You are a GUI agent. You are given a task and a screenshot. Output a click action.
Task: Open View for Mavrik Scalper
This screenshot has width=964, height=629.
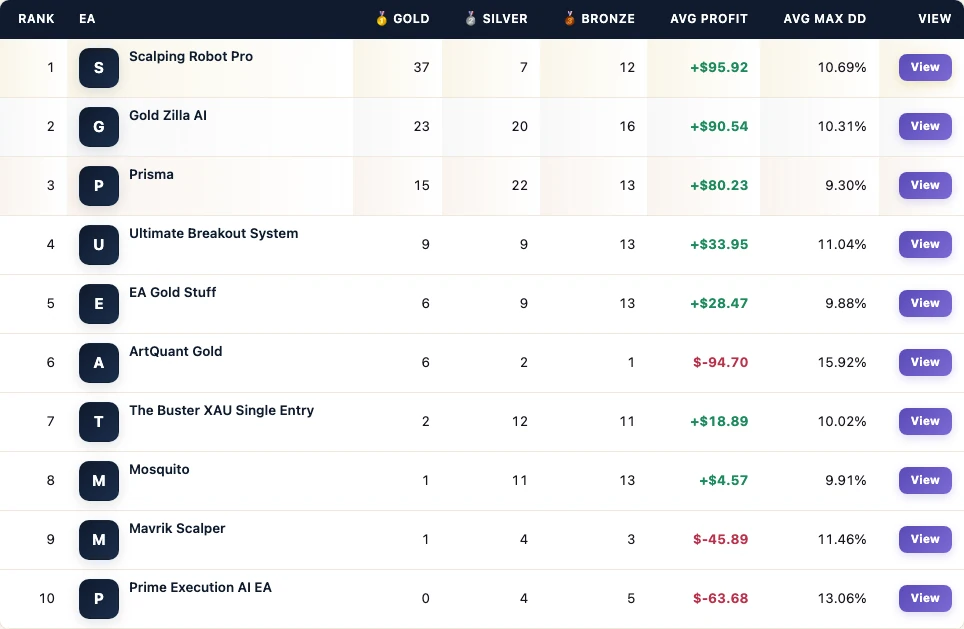[x=925, y=539]
